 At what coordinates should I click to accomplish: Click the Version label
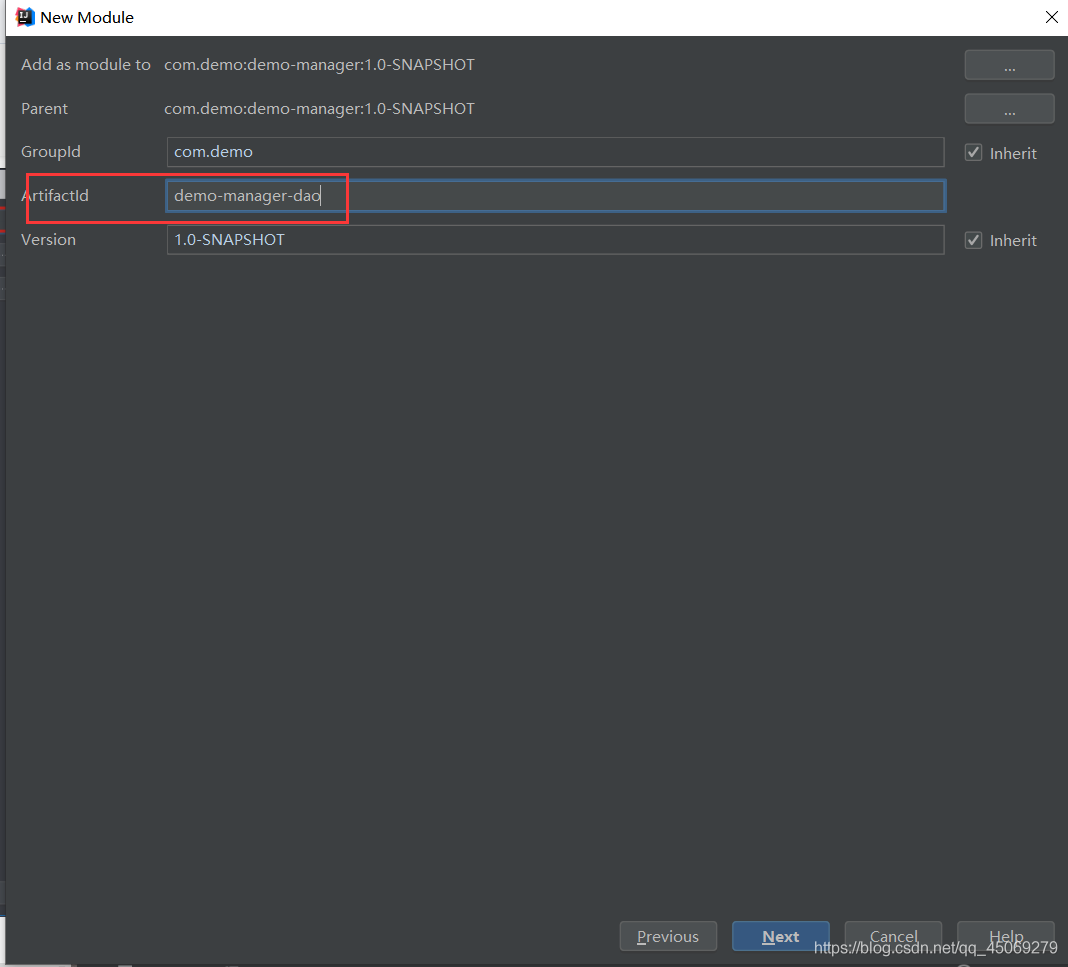48,240
